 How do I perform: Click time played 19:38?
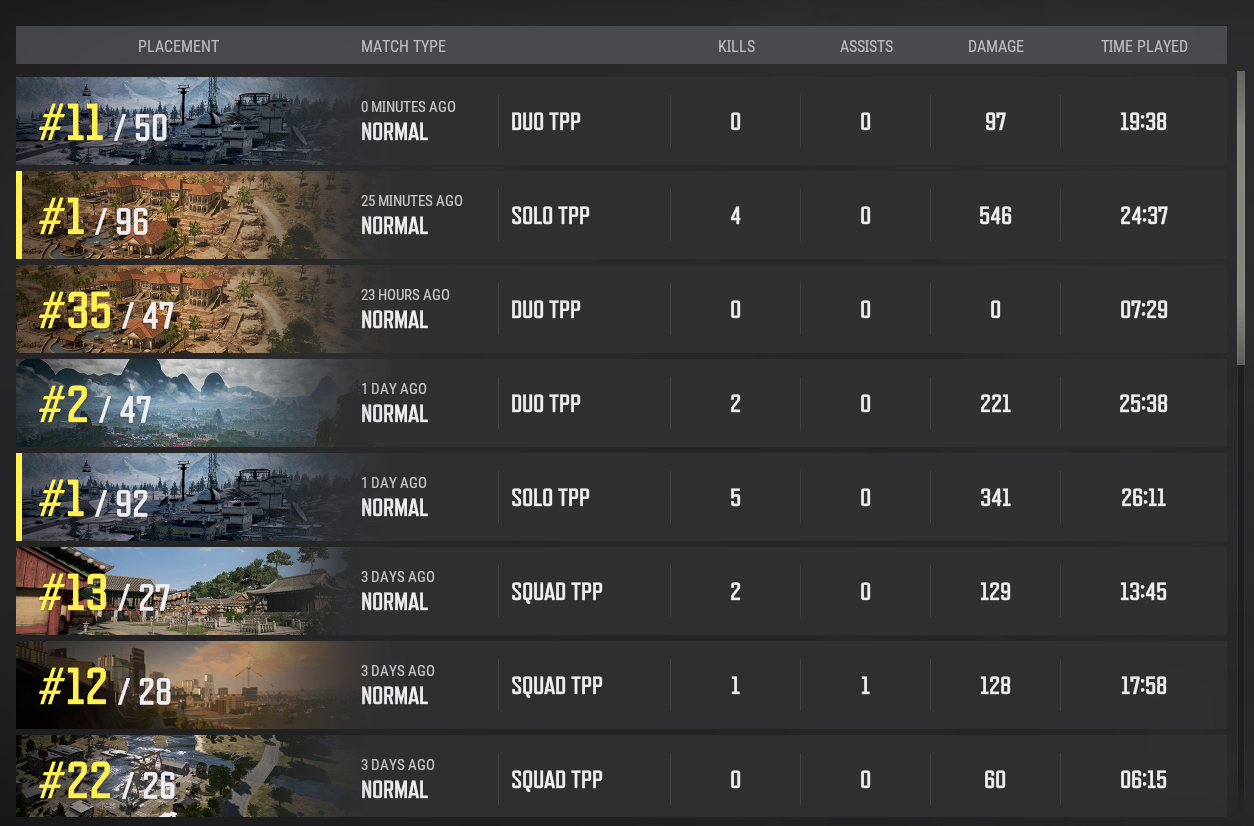(1144, 122)
